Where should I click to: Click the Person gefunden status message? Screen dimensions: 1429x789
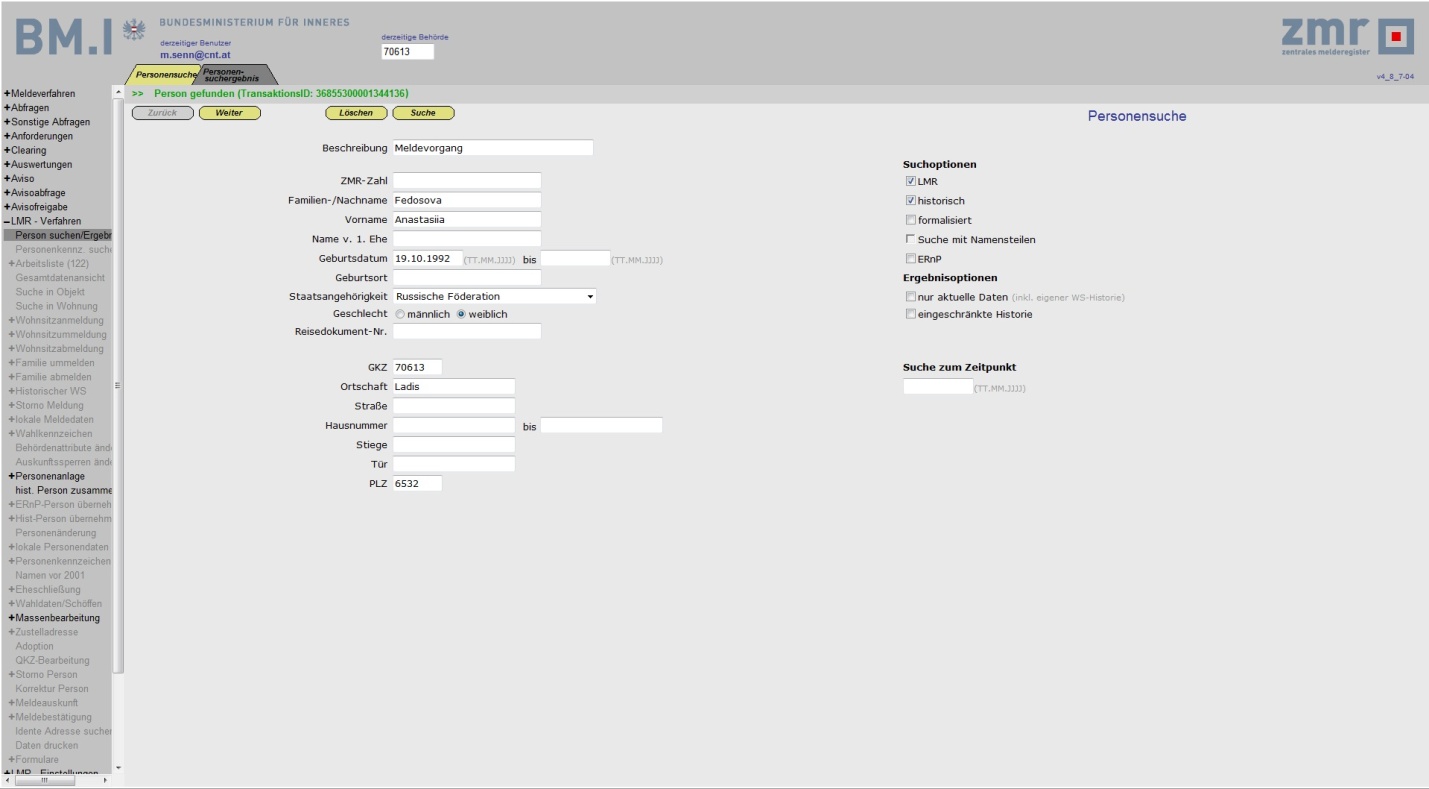(281, 93)
